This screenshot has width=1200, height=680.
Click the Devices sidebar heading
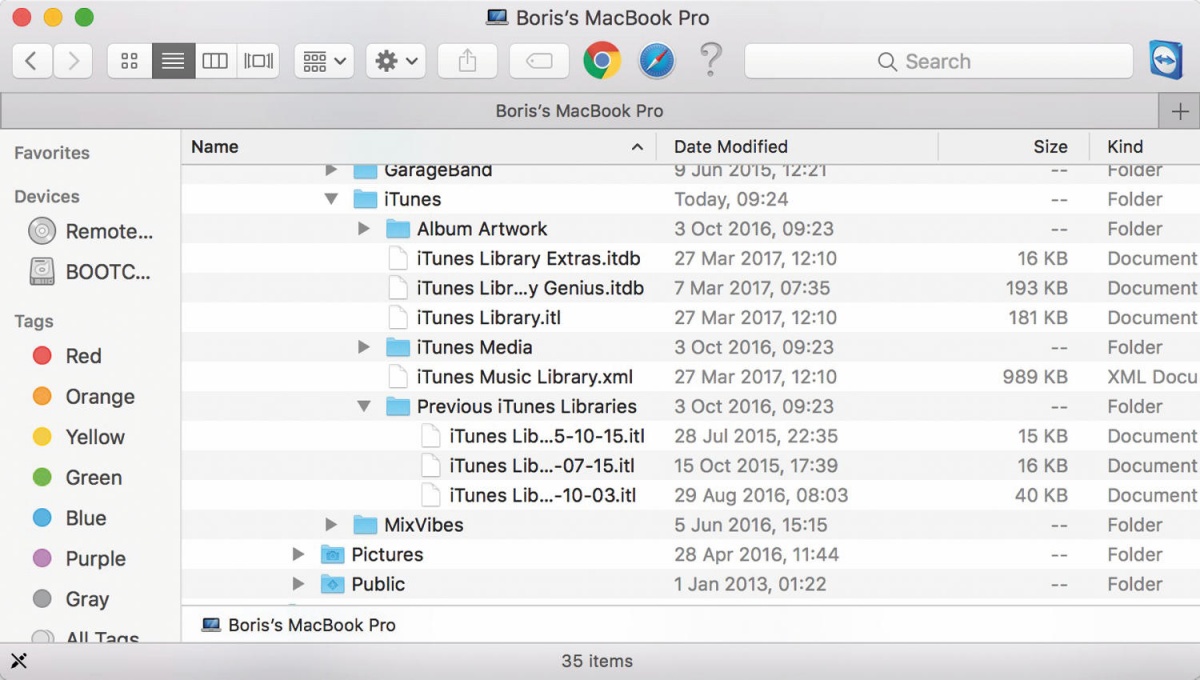click(x=47, y=197)
